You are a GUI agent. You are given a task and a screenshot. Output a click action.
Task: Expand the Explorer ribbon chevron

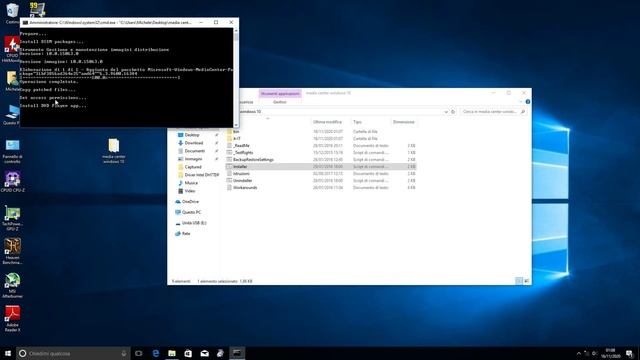[520, 102]
